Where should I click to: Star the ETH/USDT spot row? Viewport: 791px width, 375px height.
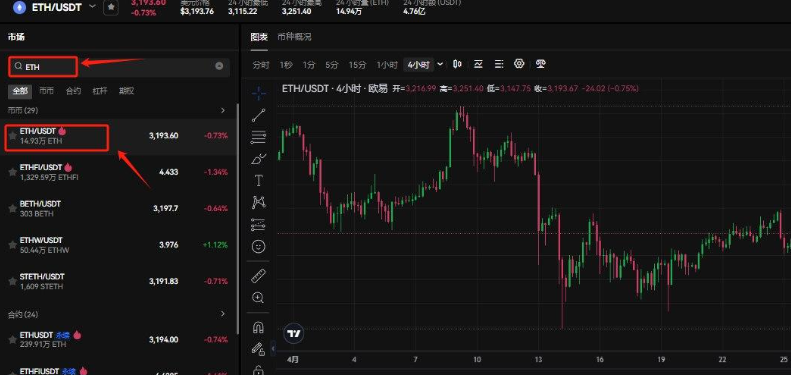point(13,136)
